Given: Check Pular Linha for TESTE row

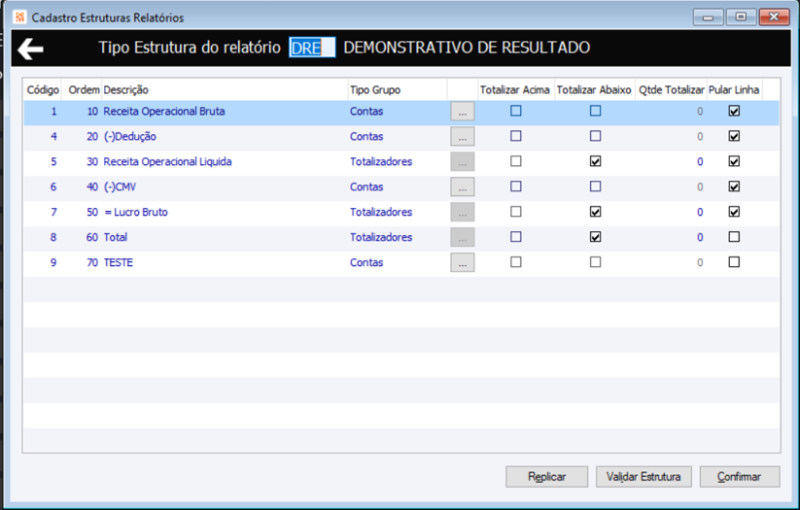Looking at the screenshot, I should point(734,262).
